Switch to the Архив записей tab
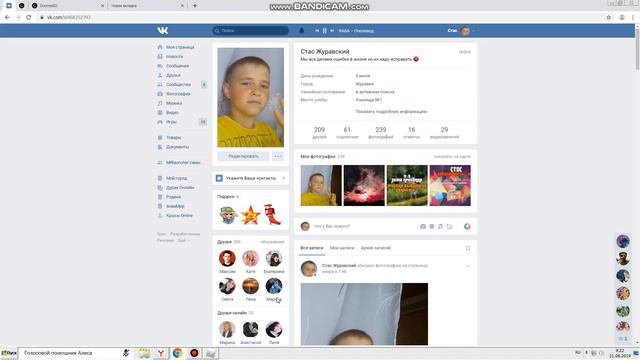This screenshot has height=360, width=640. pos(376,248)
